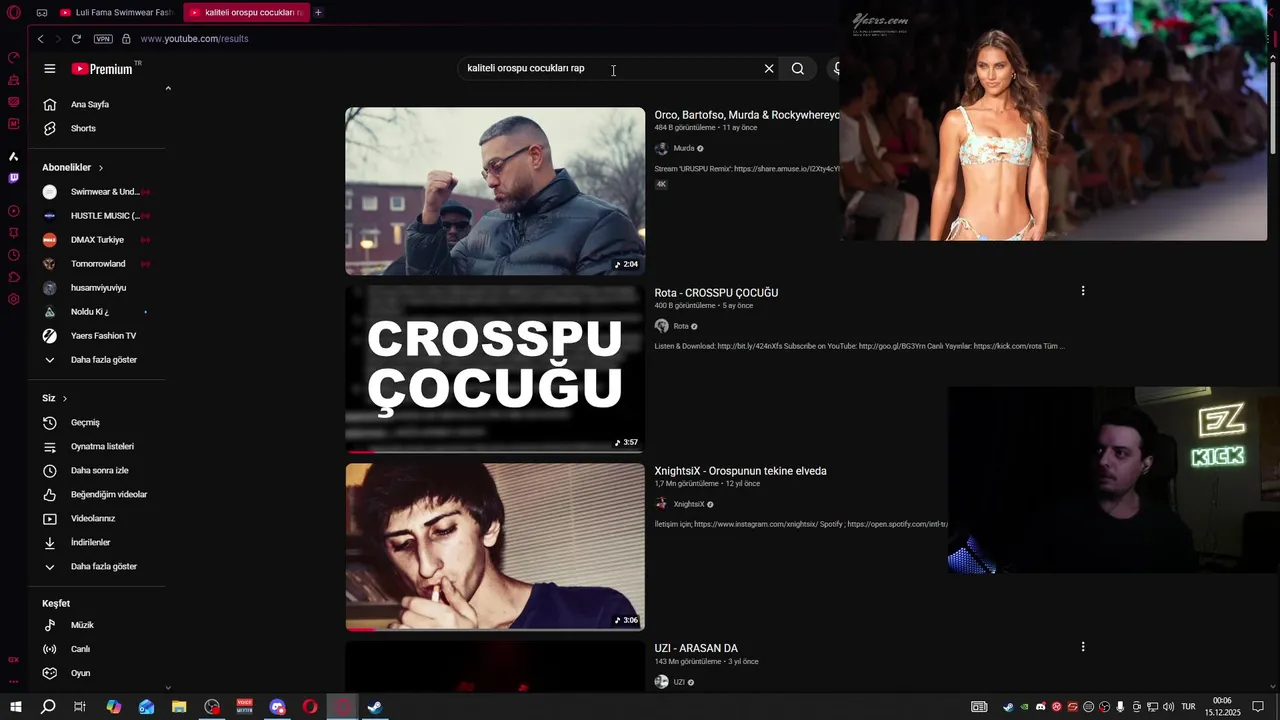Open Noldu Ki ¿ subscription channel
Viewport: 1280px width, 720px height.
[98, 312]
